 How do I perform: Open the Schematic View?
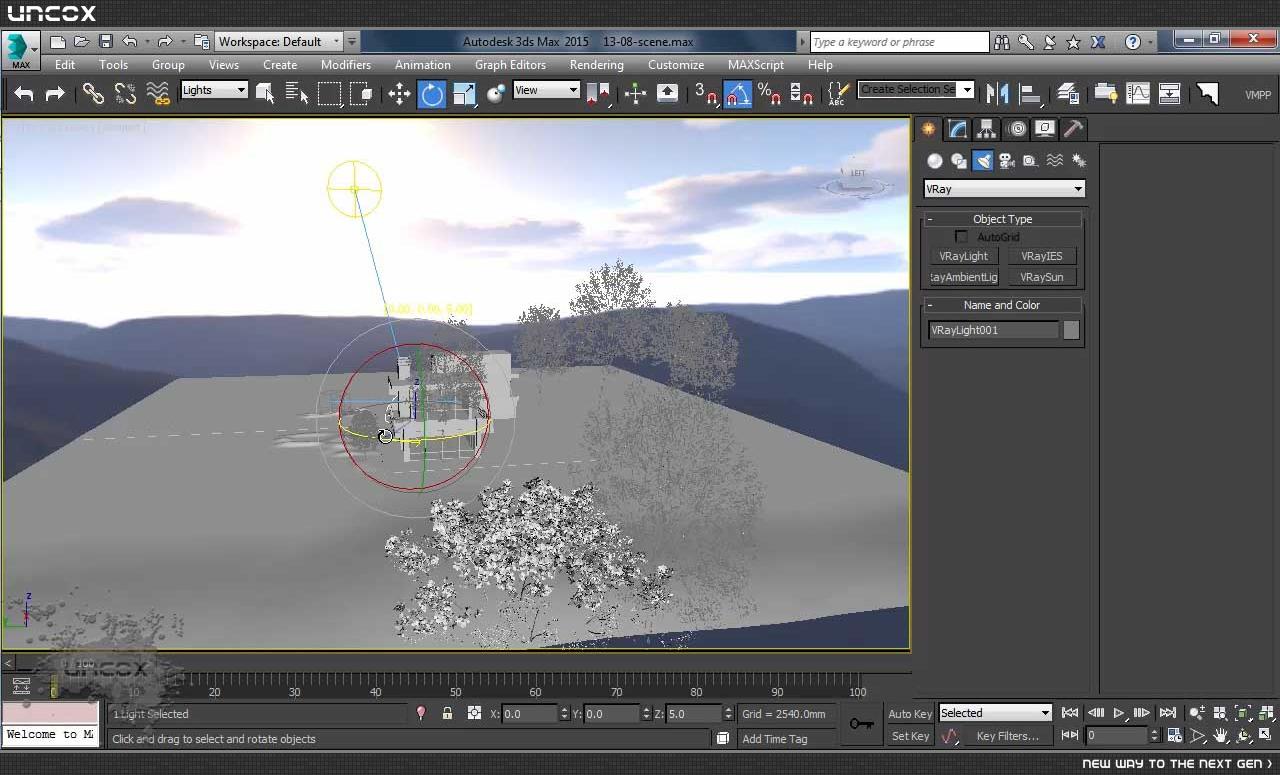(1170, 94)
